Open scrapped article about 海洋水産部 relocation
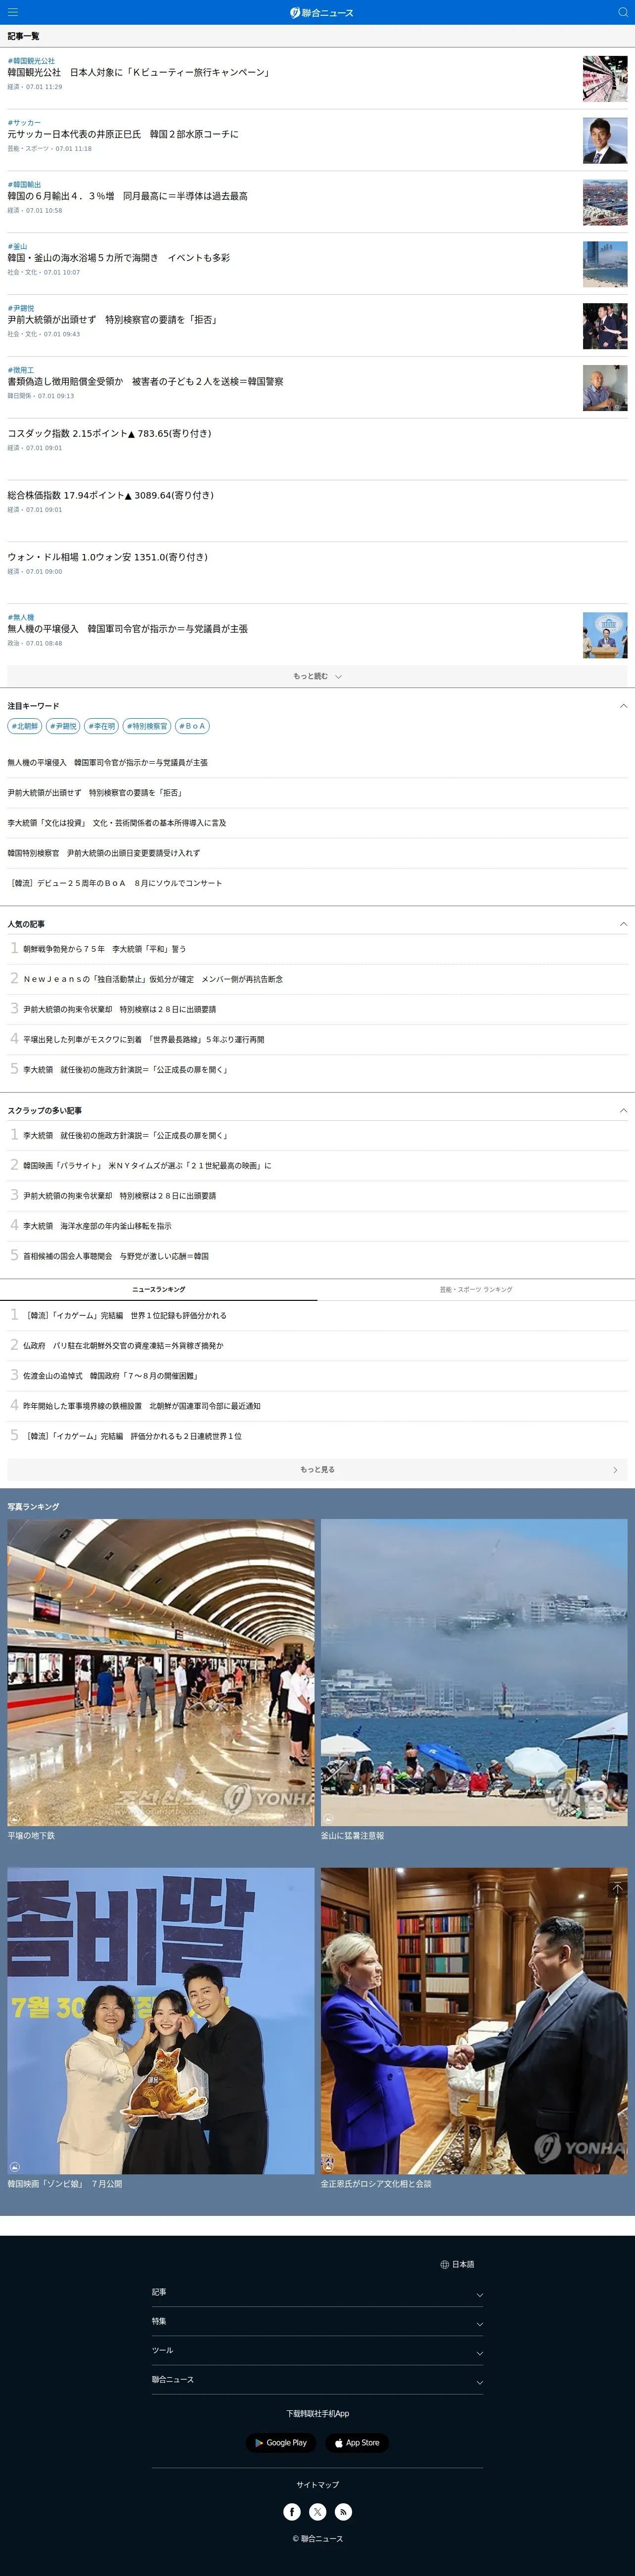The height and width of the screenshot is (2576, 635). (x=97, y=1225)
